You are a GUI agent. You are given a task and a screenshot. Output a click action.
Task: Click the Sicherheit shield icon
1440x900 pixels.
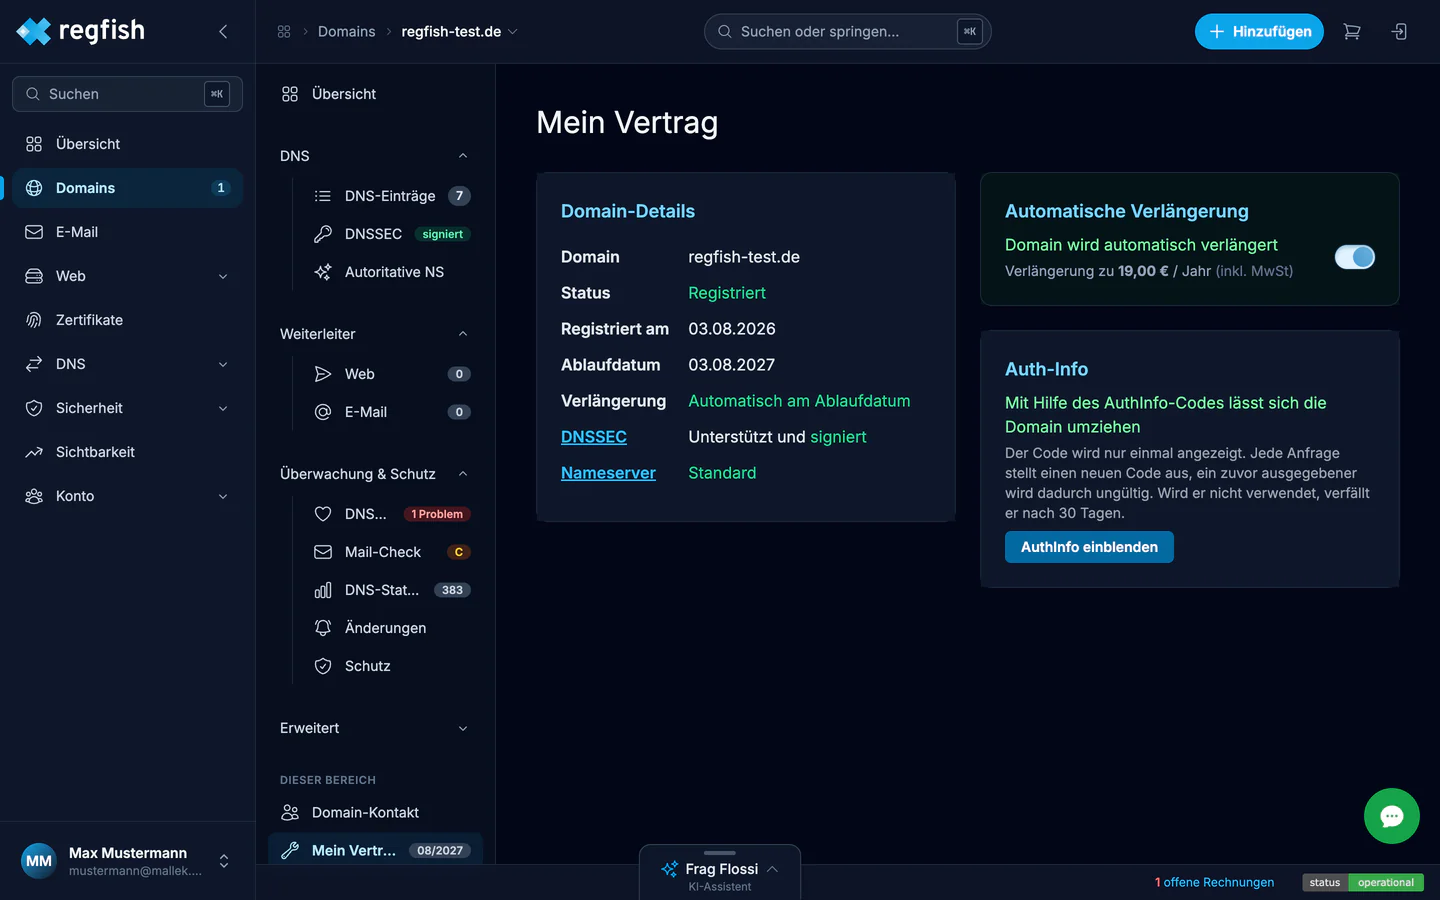click(34, 408)
